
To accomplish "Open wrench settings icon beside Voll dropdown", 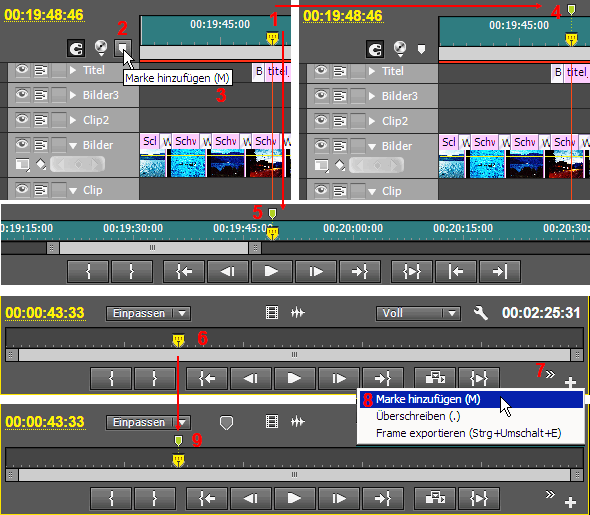I will (481, 313).
